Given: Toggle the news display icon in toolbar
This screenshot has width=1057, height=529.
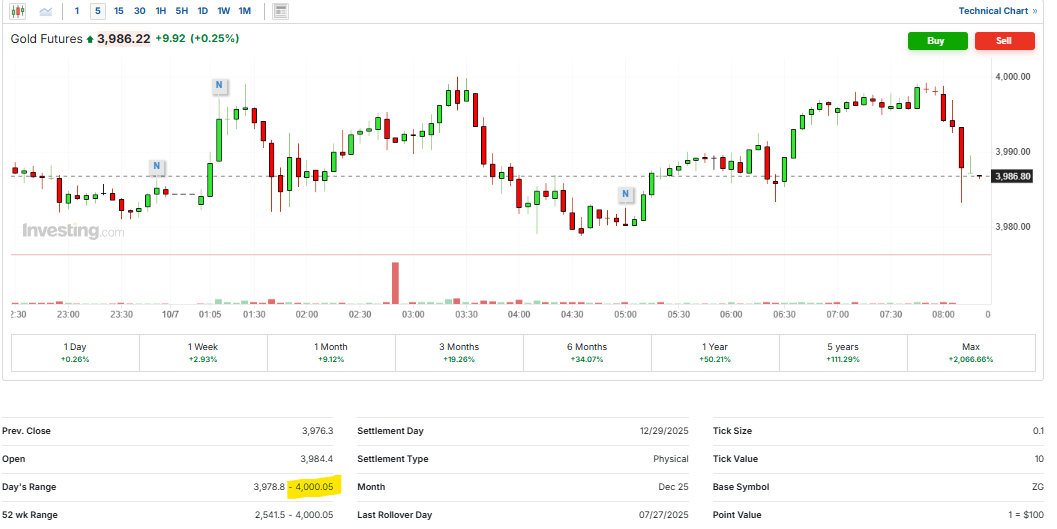Looking at the screenshot, I should pos(281,11).
